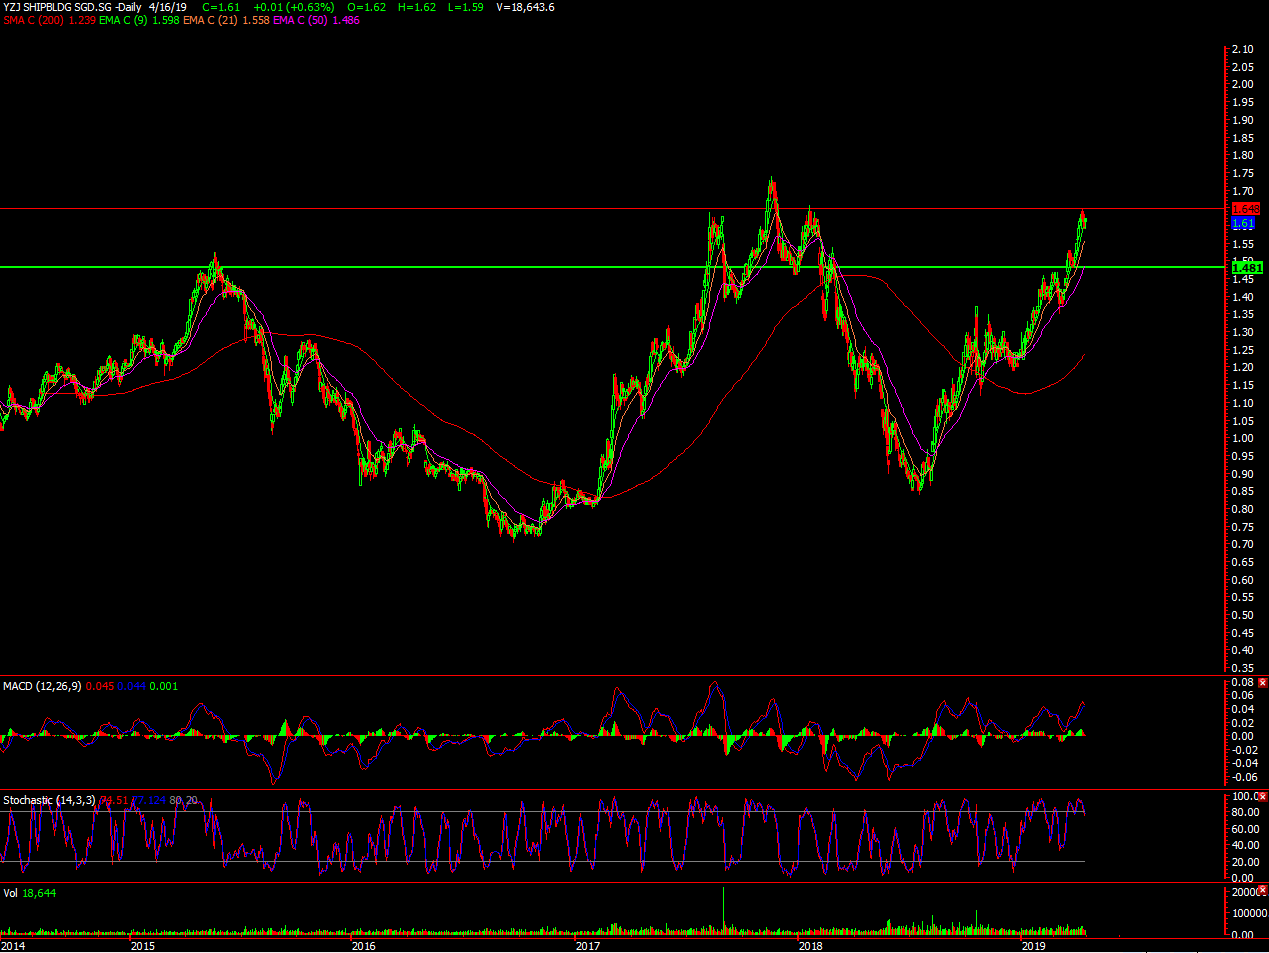Close the Vol volume panel
This screenshot has width=1269, height=953.
[x=1262, y=890]
